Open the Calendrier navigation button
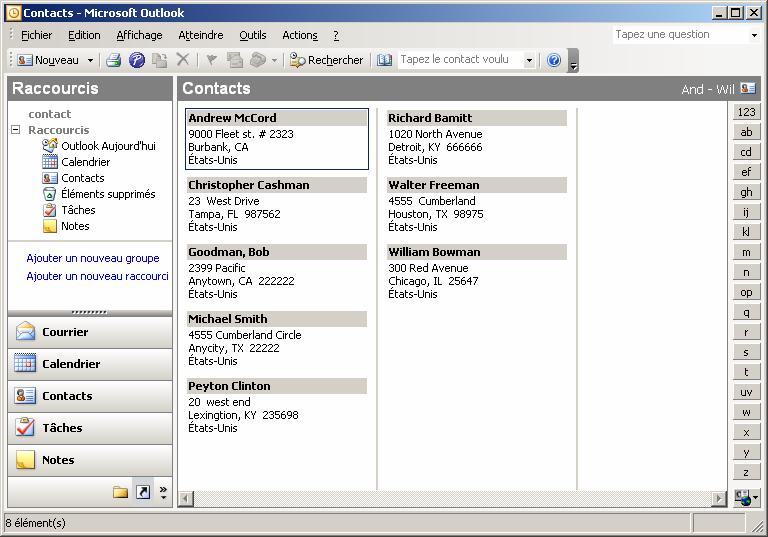The width and height of the screenshot is (768, 537). click(x=90, y=364)
